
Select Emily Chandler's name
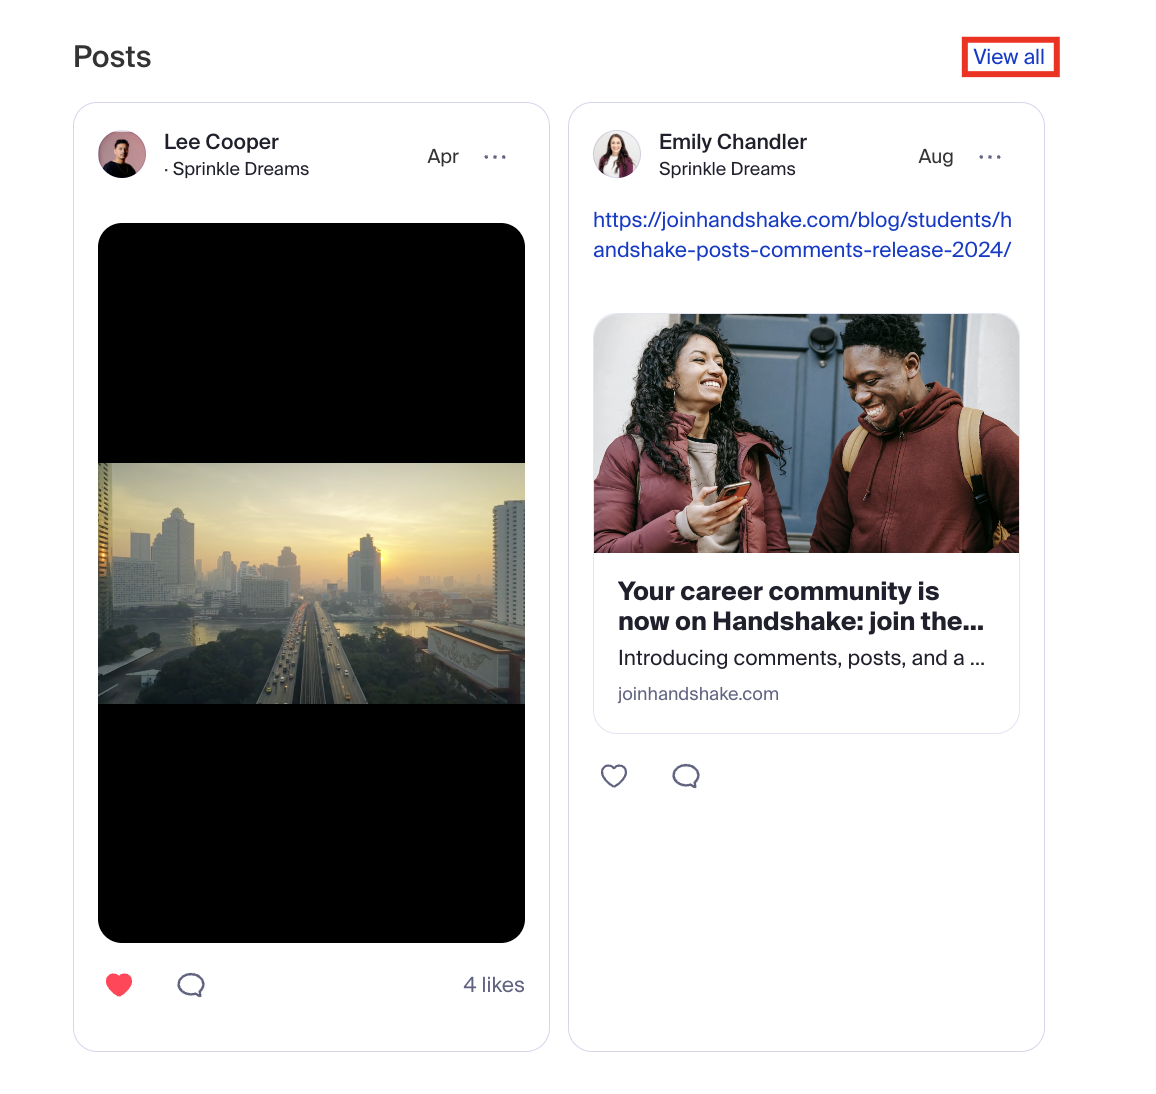tap(732, 142)
